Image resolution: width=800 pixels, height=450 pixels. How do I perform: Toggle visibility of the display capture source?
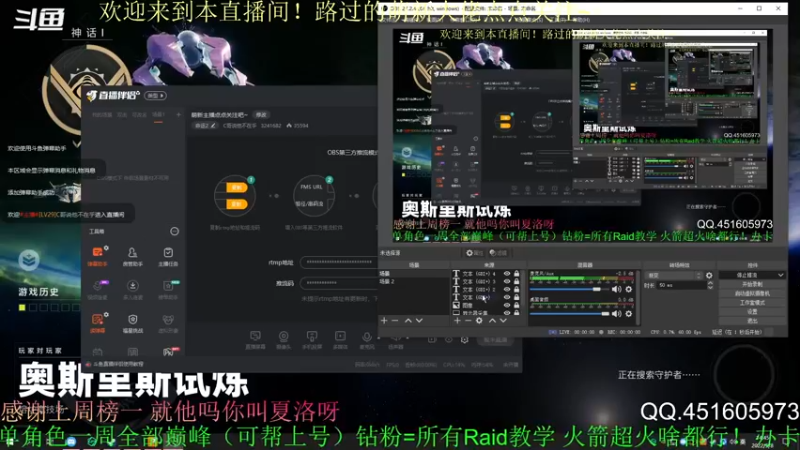point(507,313)
